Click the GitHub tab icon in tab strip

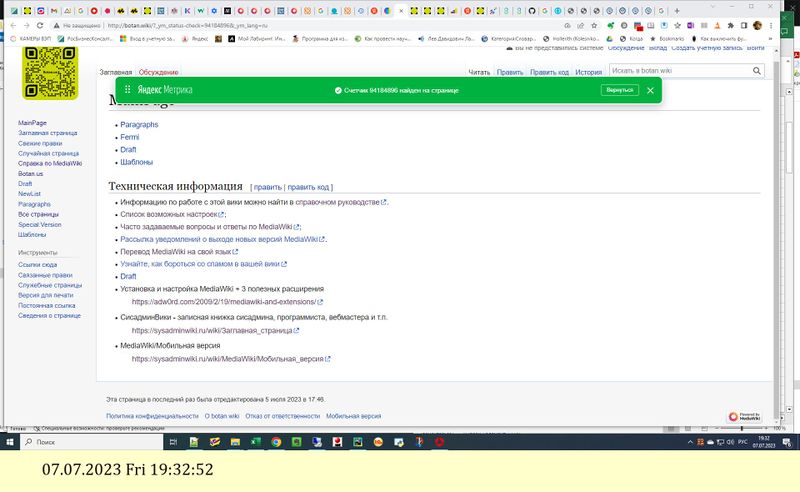point(532,11)
